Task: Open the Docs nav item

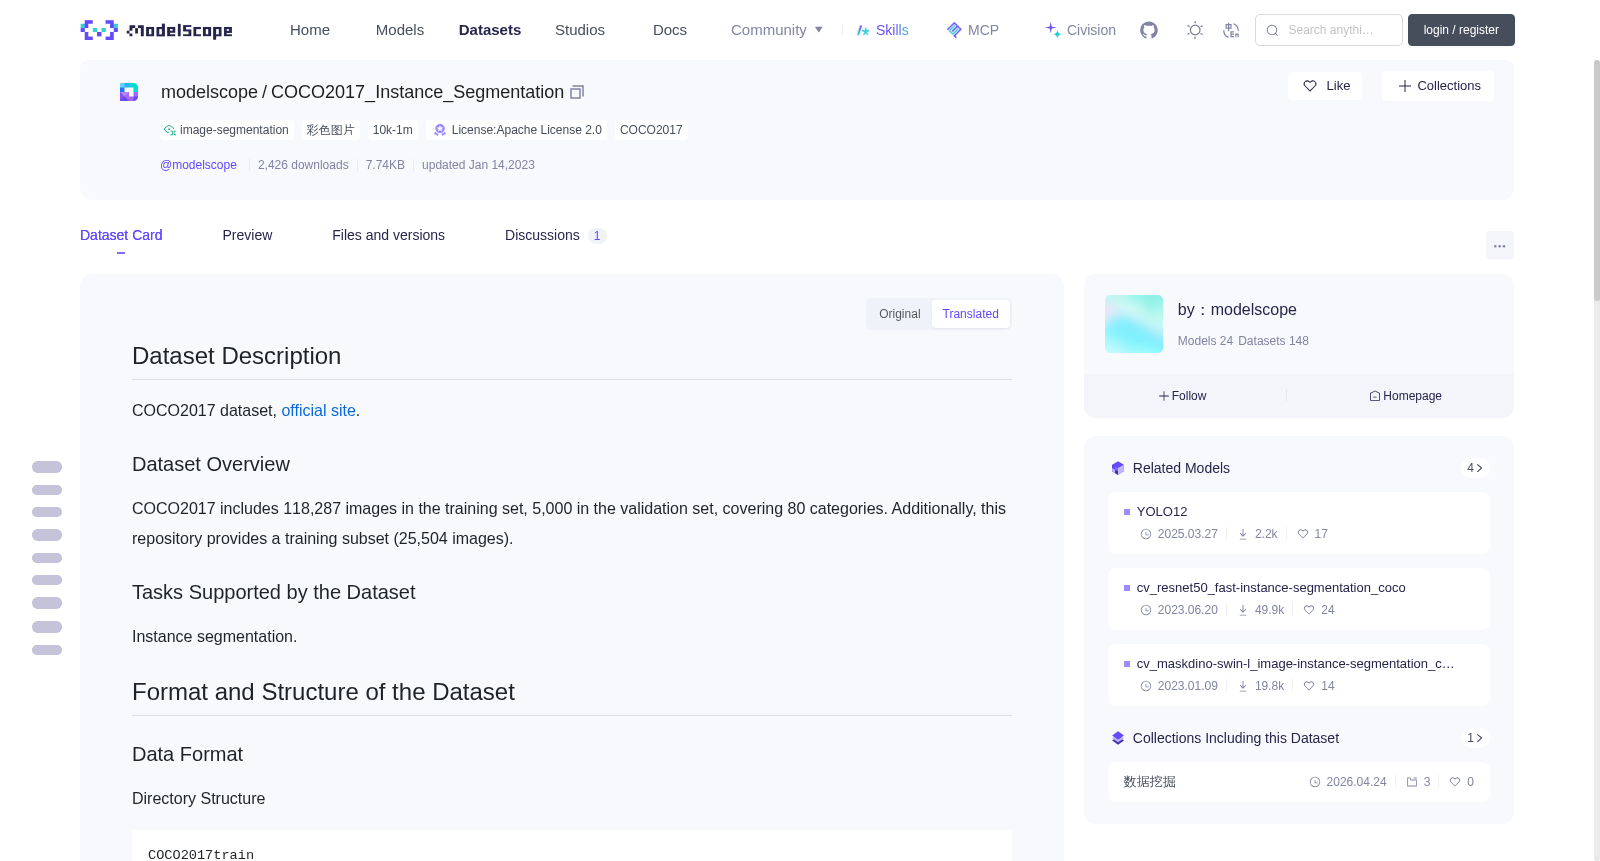Action: (670, 30)
